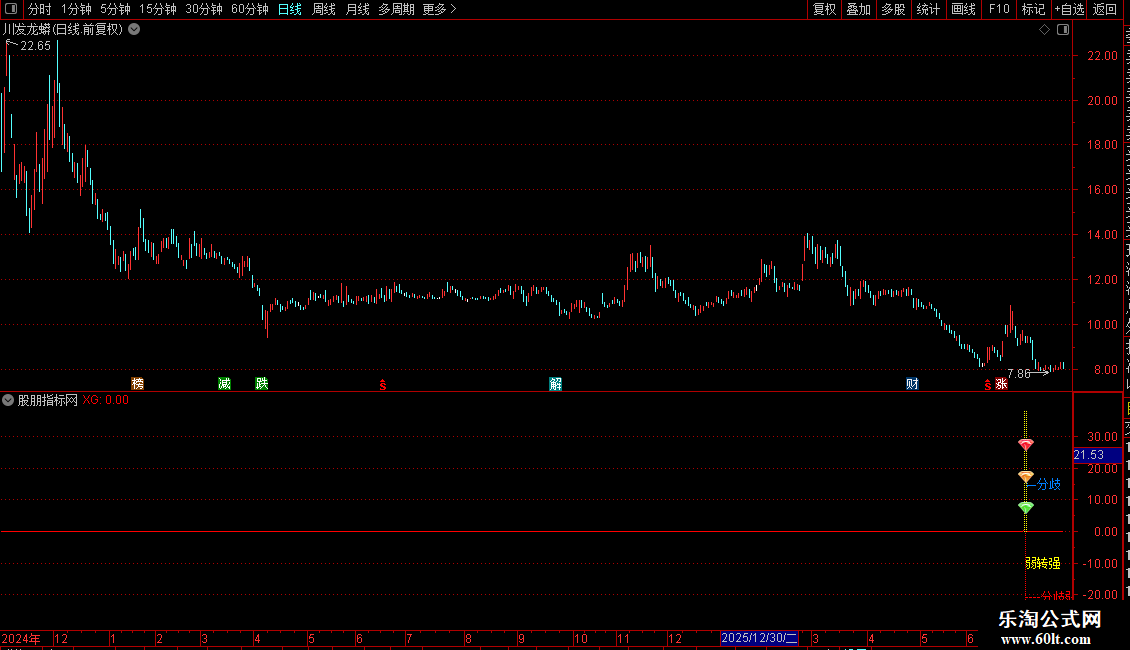Click the cyan 解 marker icon
This screenshot has width=1130, height=650.
pos(556,383)
